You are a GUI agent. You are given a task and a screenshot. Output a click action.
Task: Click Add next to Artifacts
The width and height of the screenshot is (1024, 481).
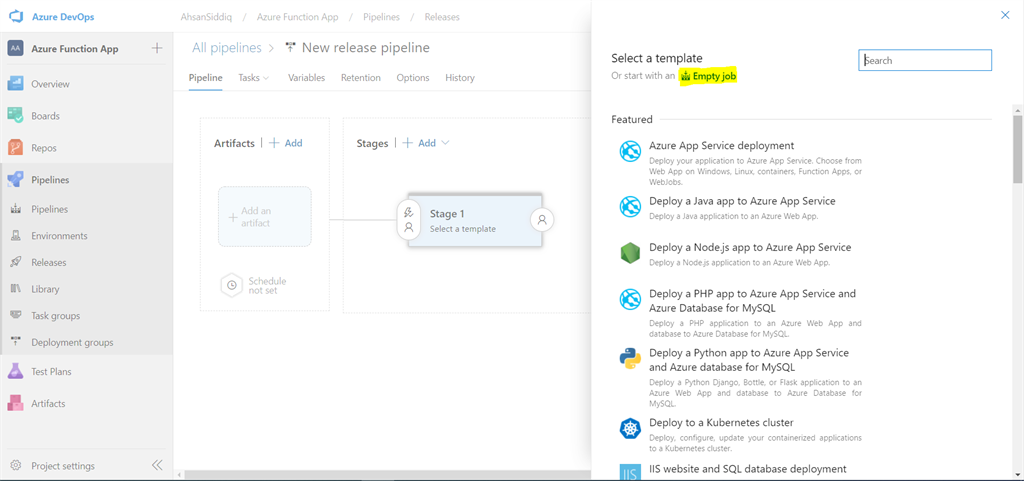click(x=286, y=143)
